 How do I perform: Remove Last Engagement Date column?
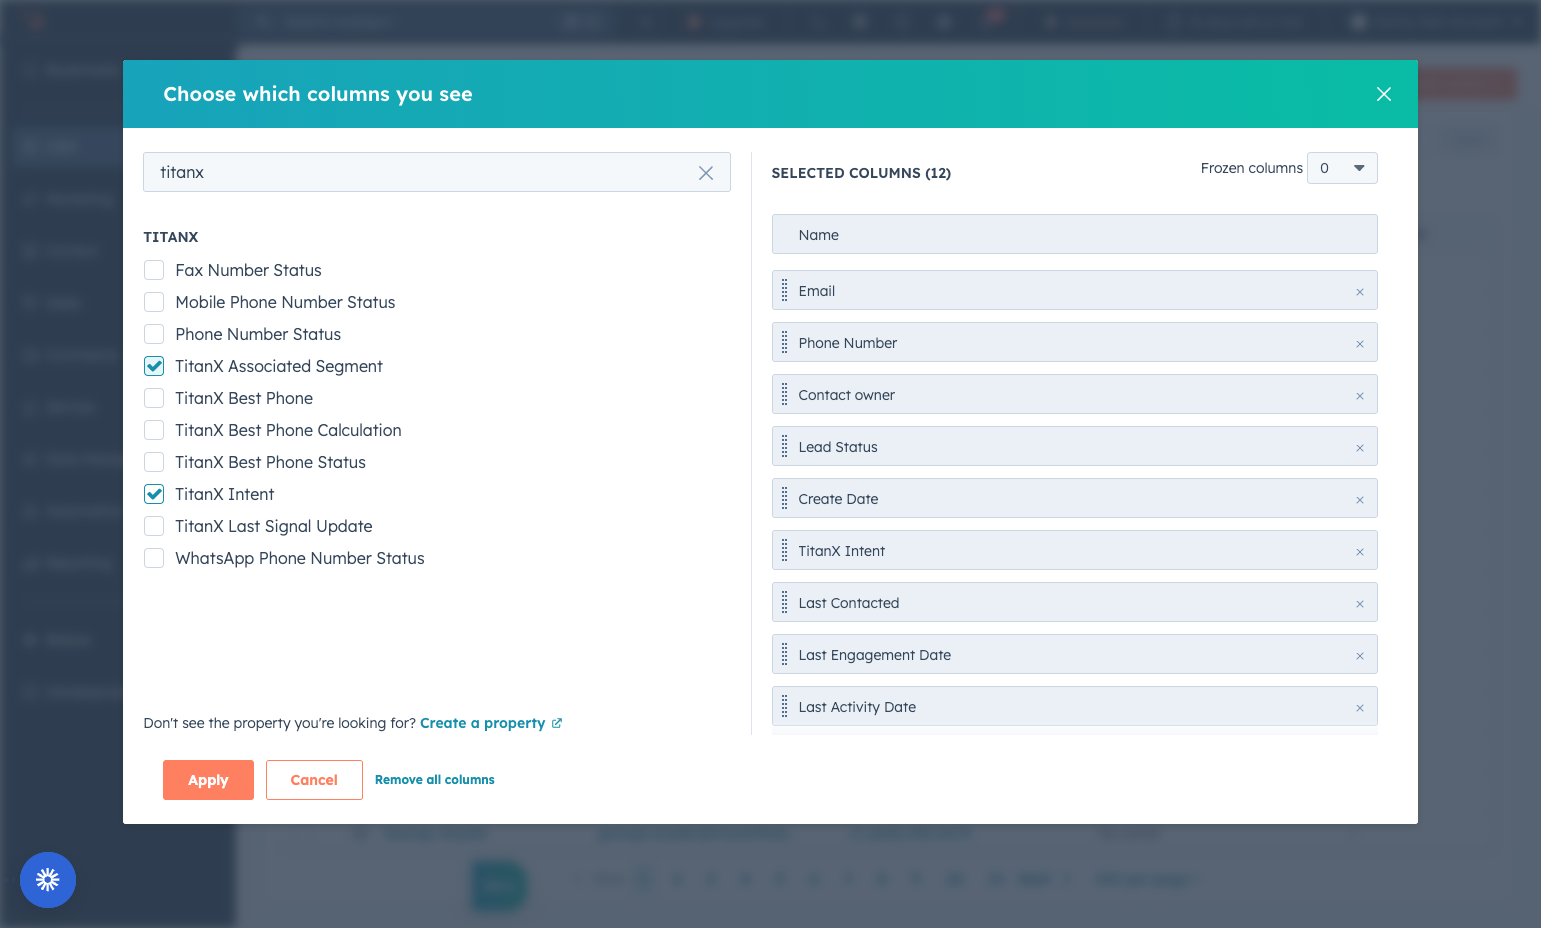pos(1360,656)
